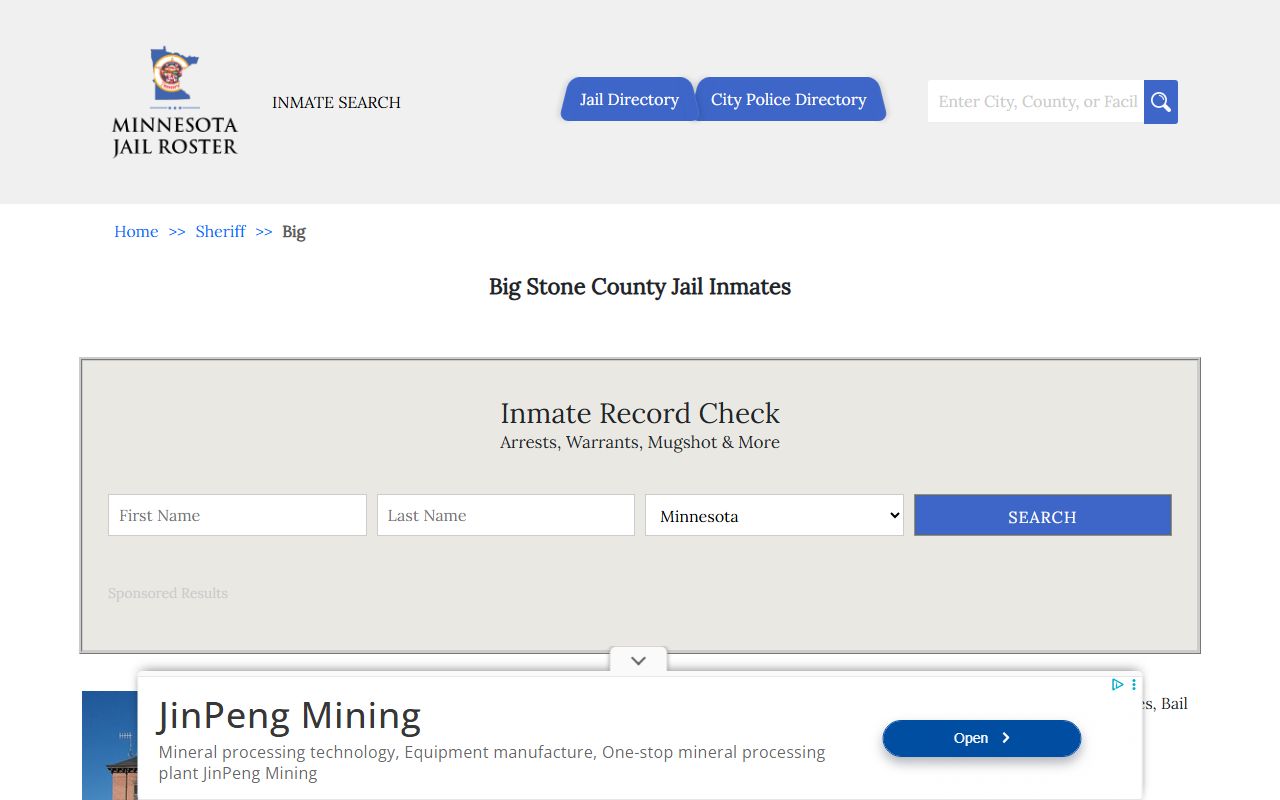Go to Sheriff breadcrumb link
1280x800 pixels.
(x=220, y=231)
